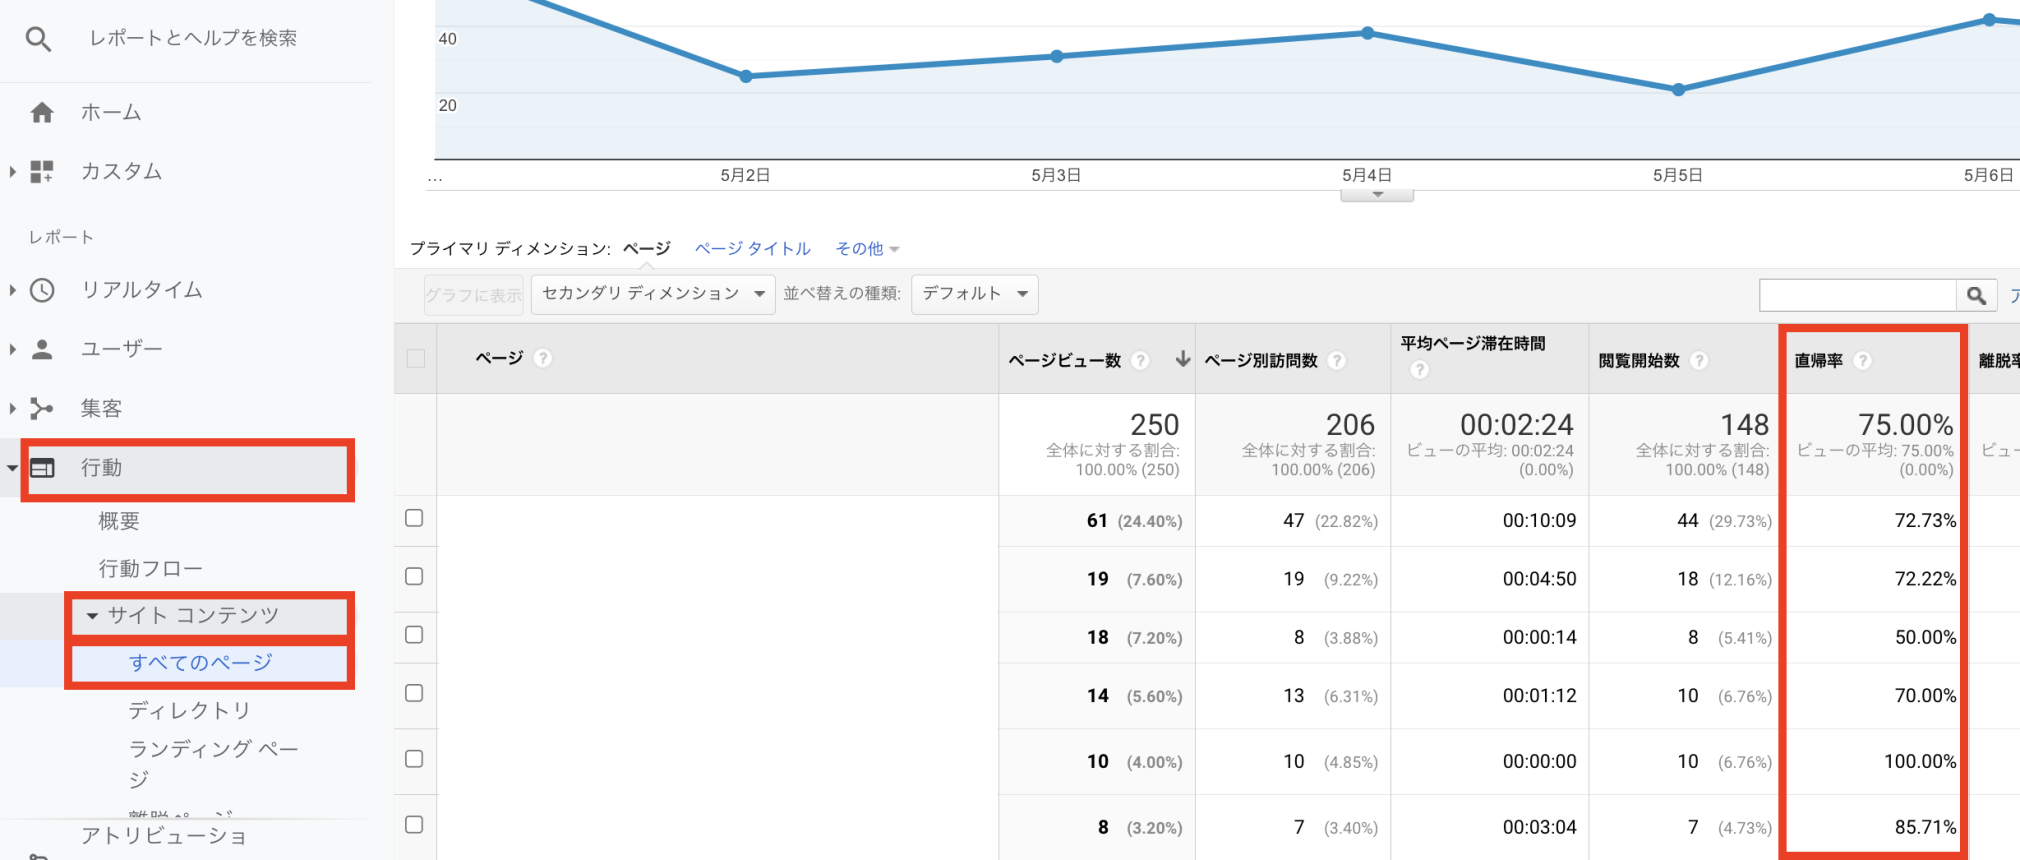
Task: Click the chart collapse handle below 5月4日
Action: tap(1377, 195)
